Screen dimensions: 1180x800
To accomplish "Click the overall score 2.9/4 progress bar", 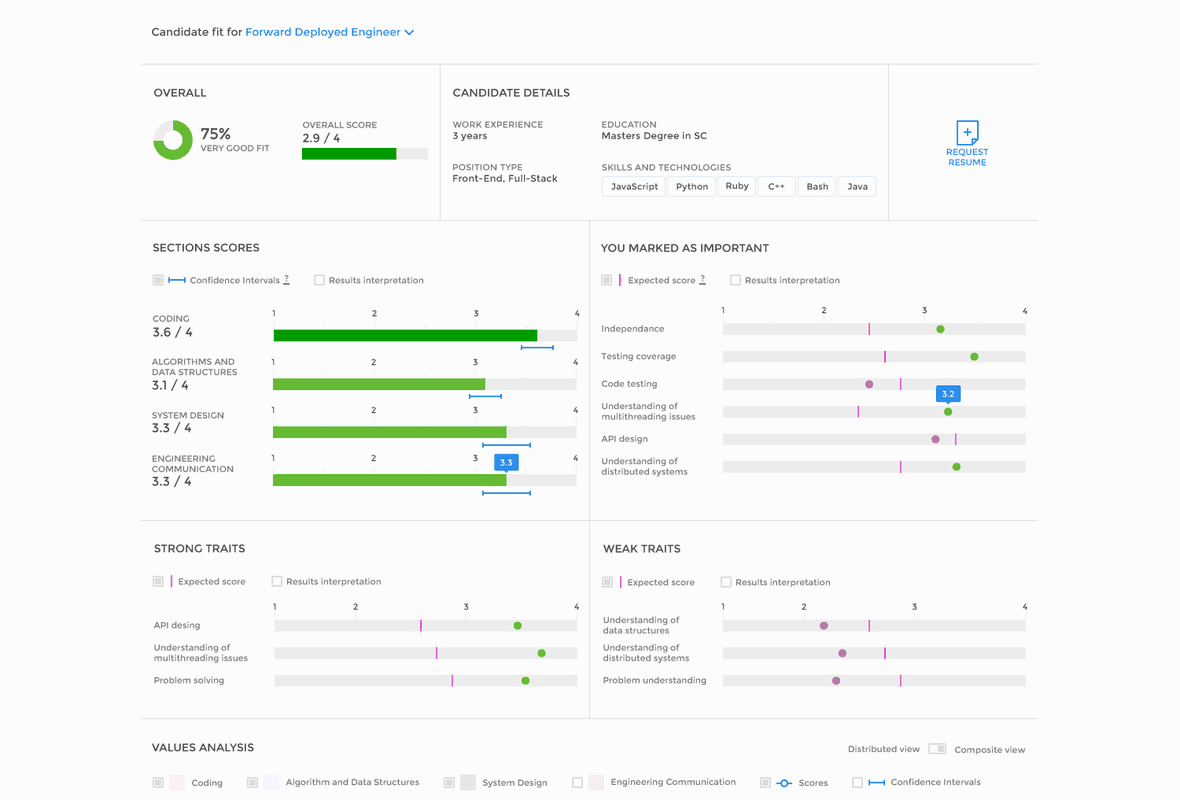I will pos(365,154).
